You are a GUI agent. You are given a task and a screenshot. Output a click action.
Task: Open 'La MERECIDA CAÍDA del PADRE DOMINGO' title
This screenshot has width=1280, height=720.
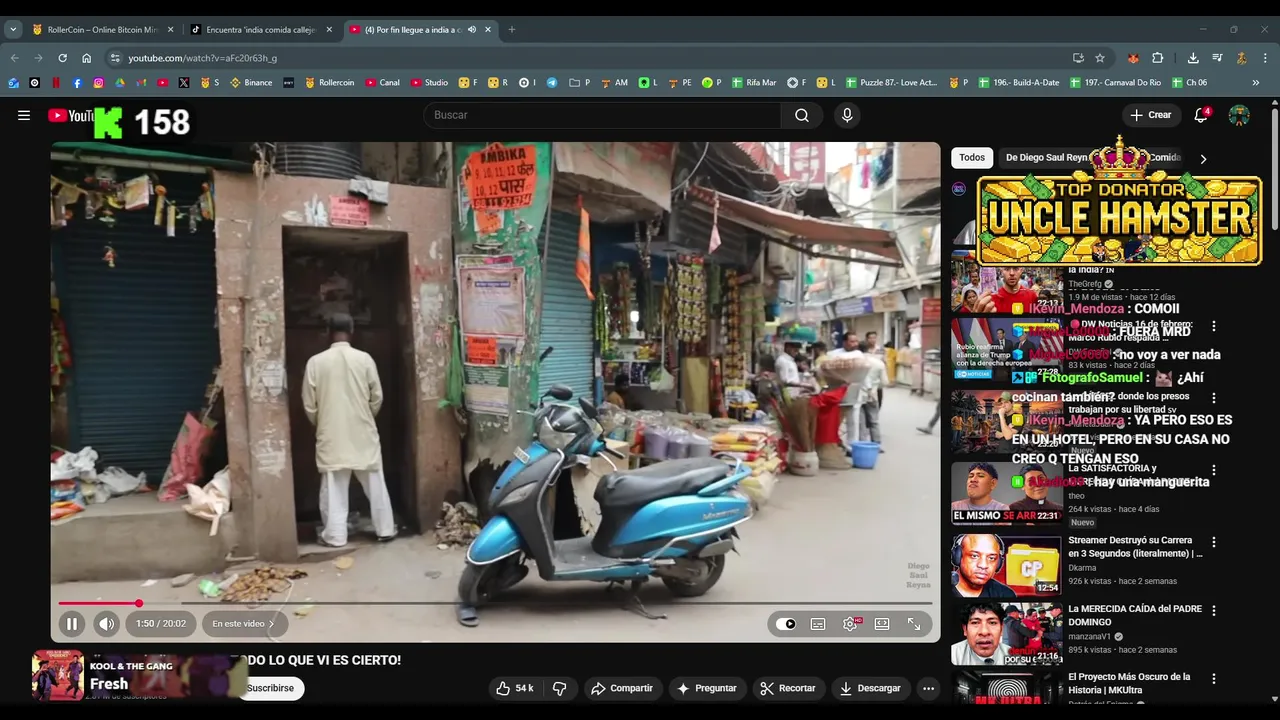[x=1135, y=615]
